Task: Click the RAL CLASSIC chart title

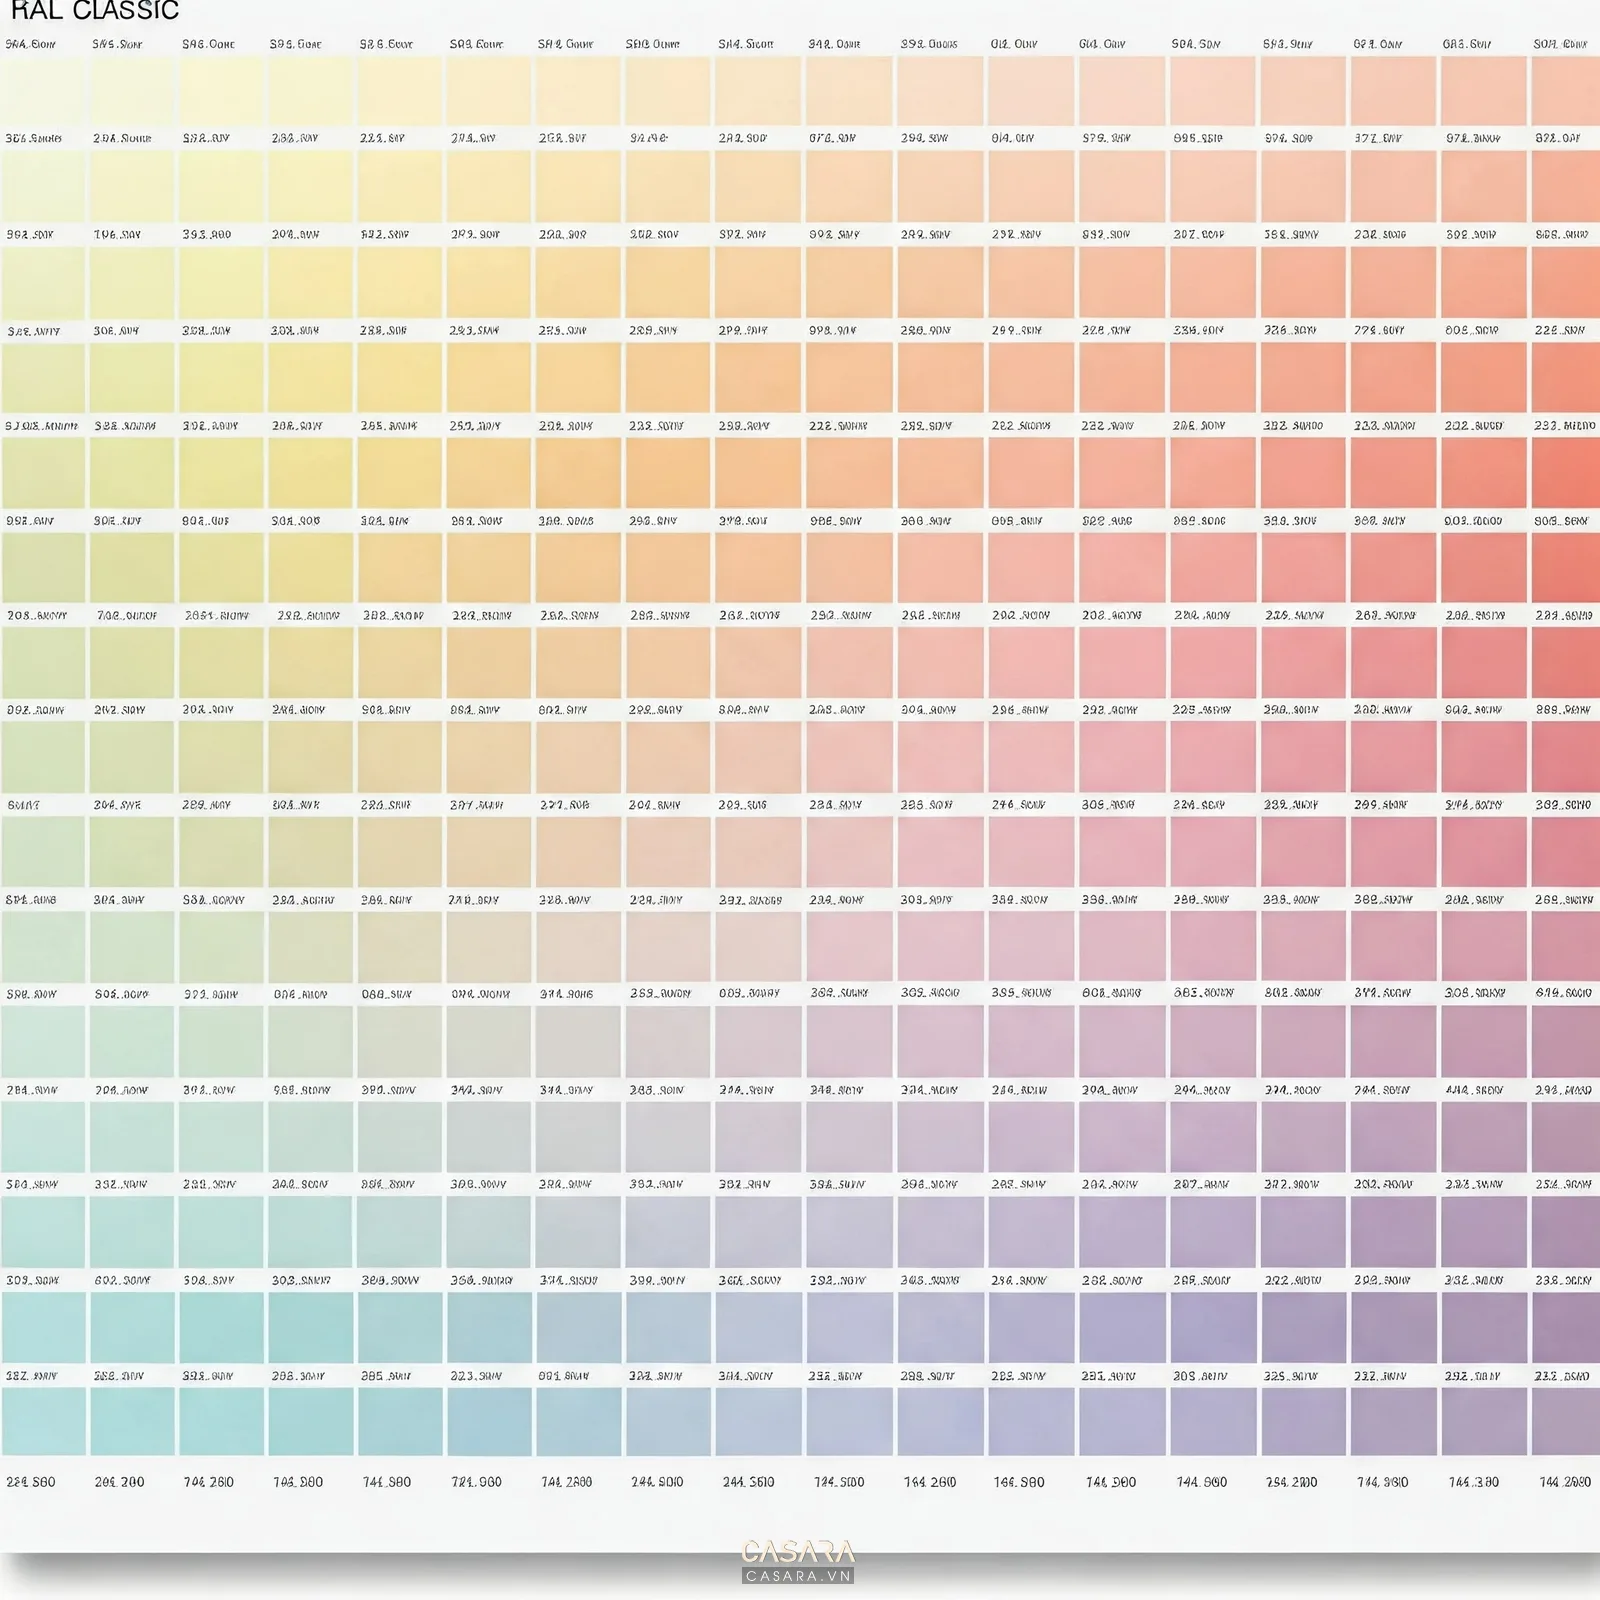Action: coord(94,11)
